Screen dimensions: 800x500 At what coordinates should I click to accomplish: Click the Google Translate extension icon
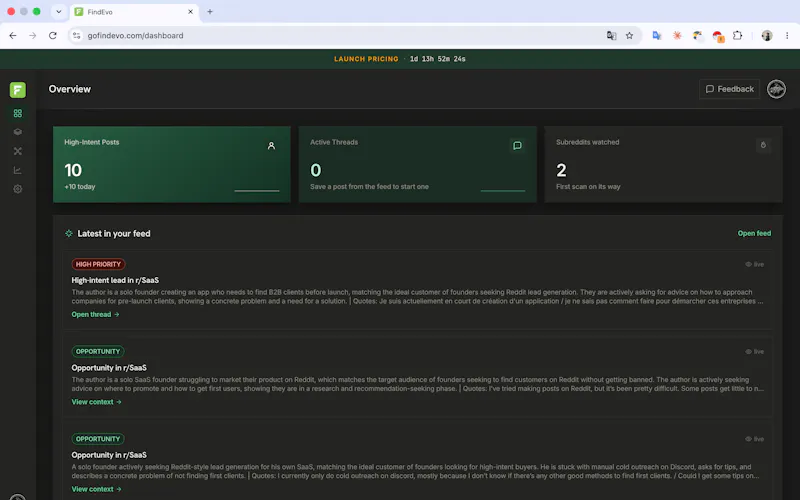click(x=657, y=36)
